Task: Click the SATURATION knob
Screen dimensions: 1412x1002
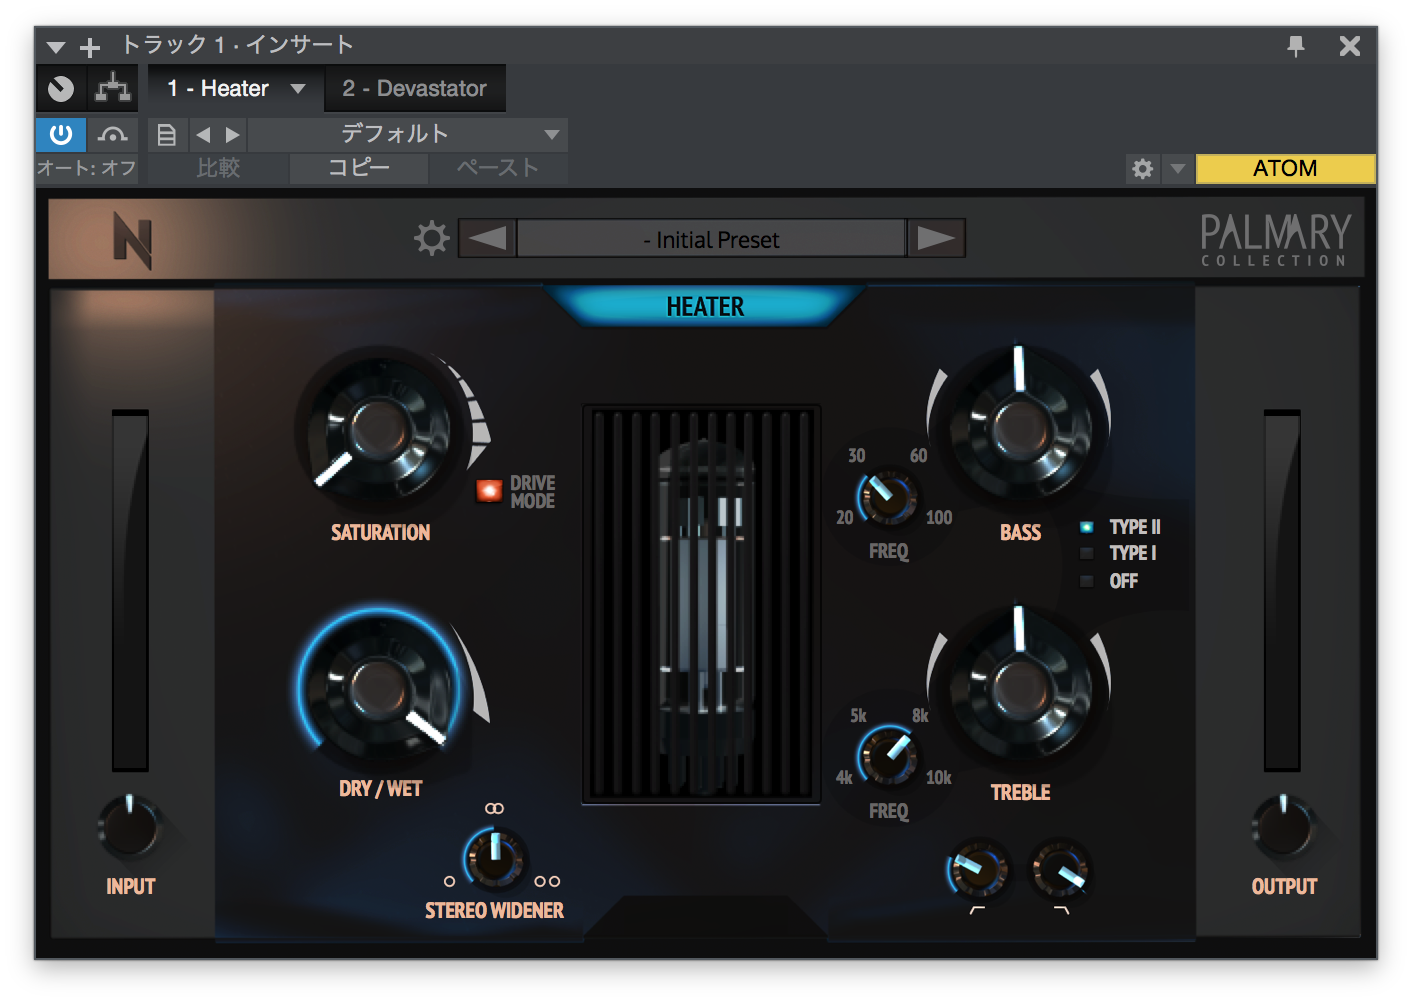Action: coord(380,430)
